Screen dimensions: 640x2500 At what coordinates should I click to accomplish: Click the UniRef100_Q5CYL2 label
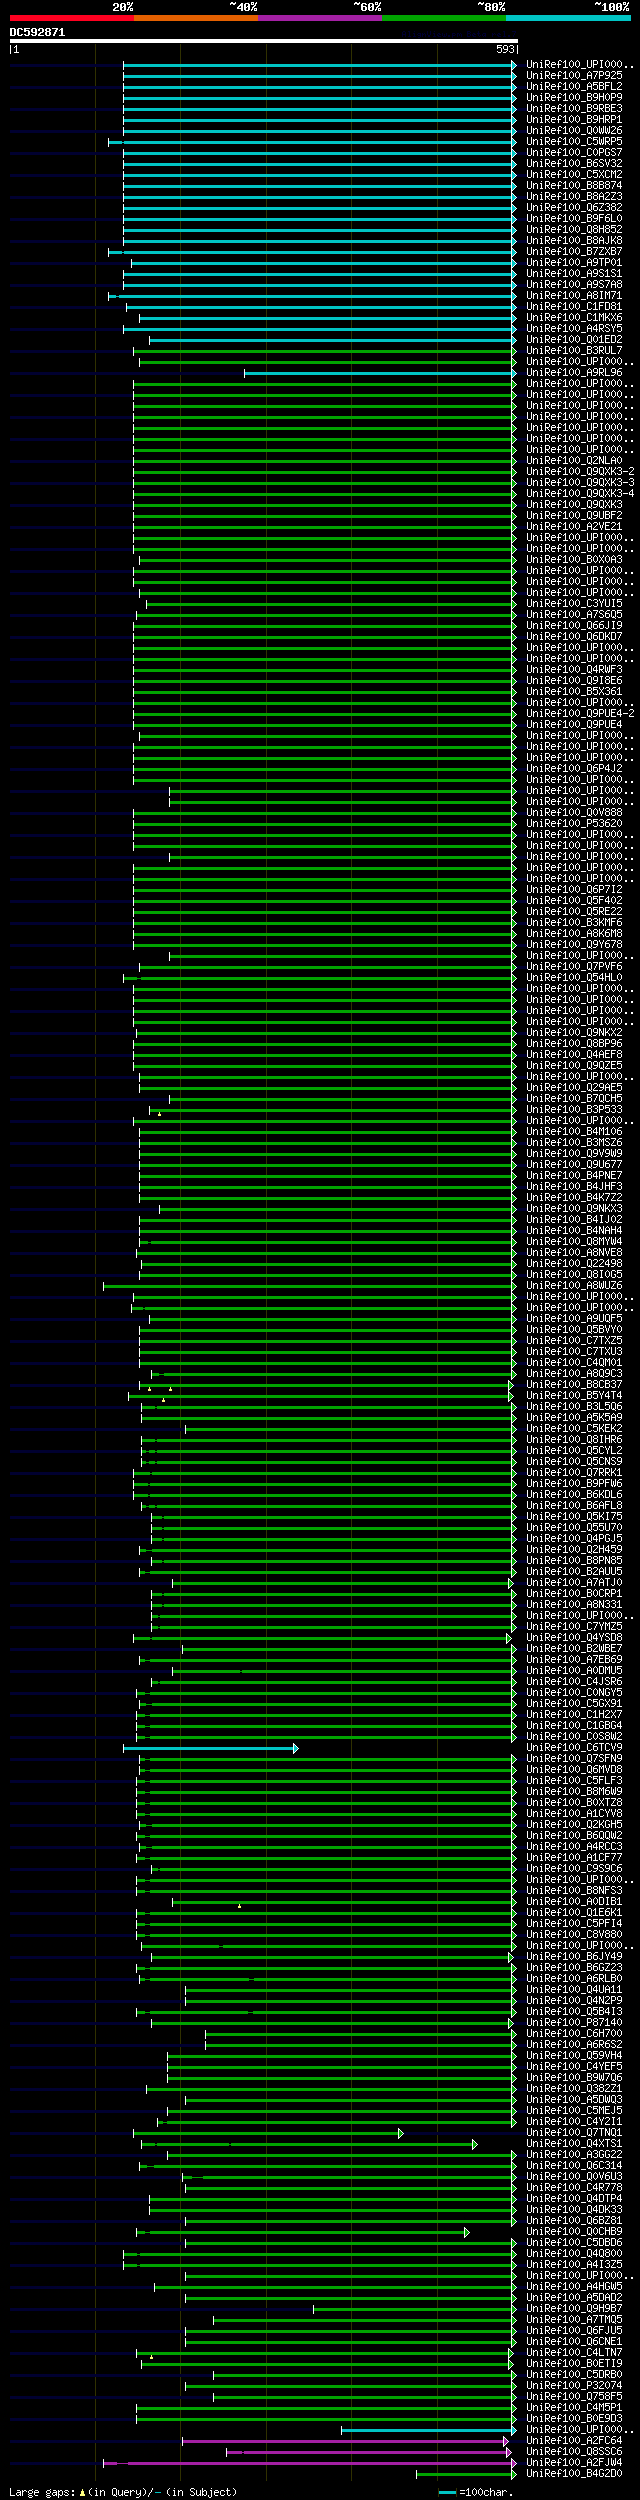574,1450
